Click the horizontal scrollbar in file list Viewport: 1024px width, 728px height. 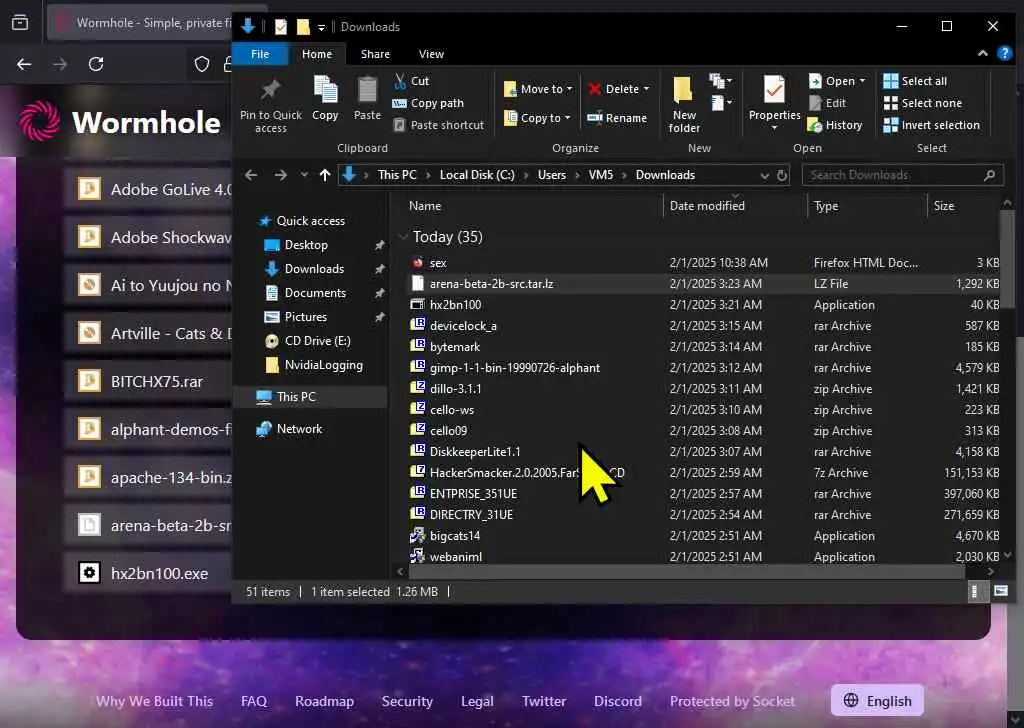(686, 572)
